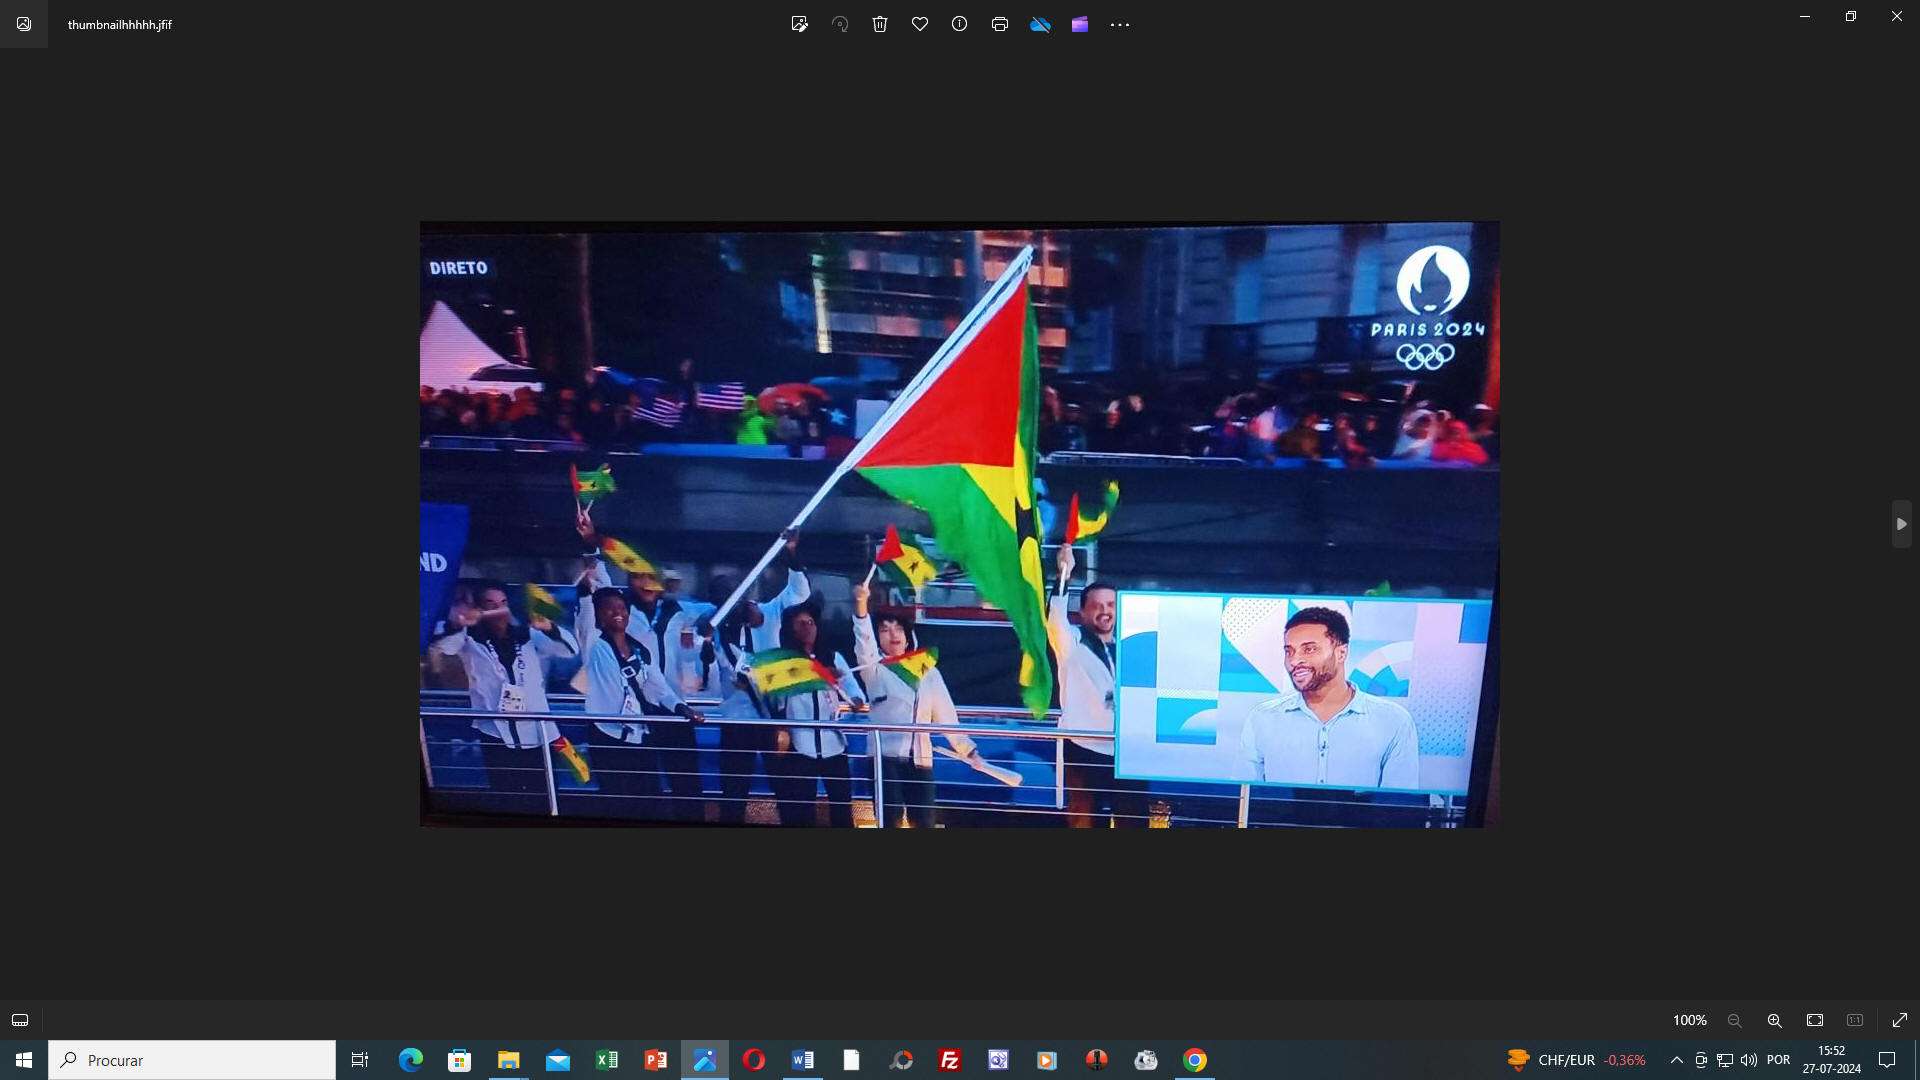The height and width of the screenshot is (1080, 1920).
Task: Open the blank document taskbar icon
Action: [x=852, y=1060]
